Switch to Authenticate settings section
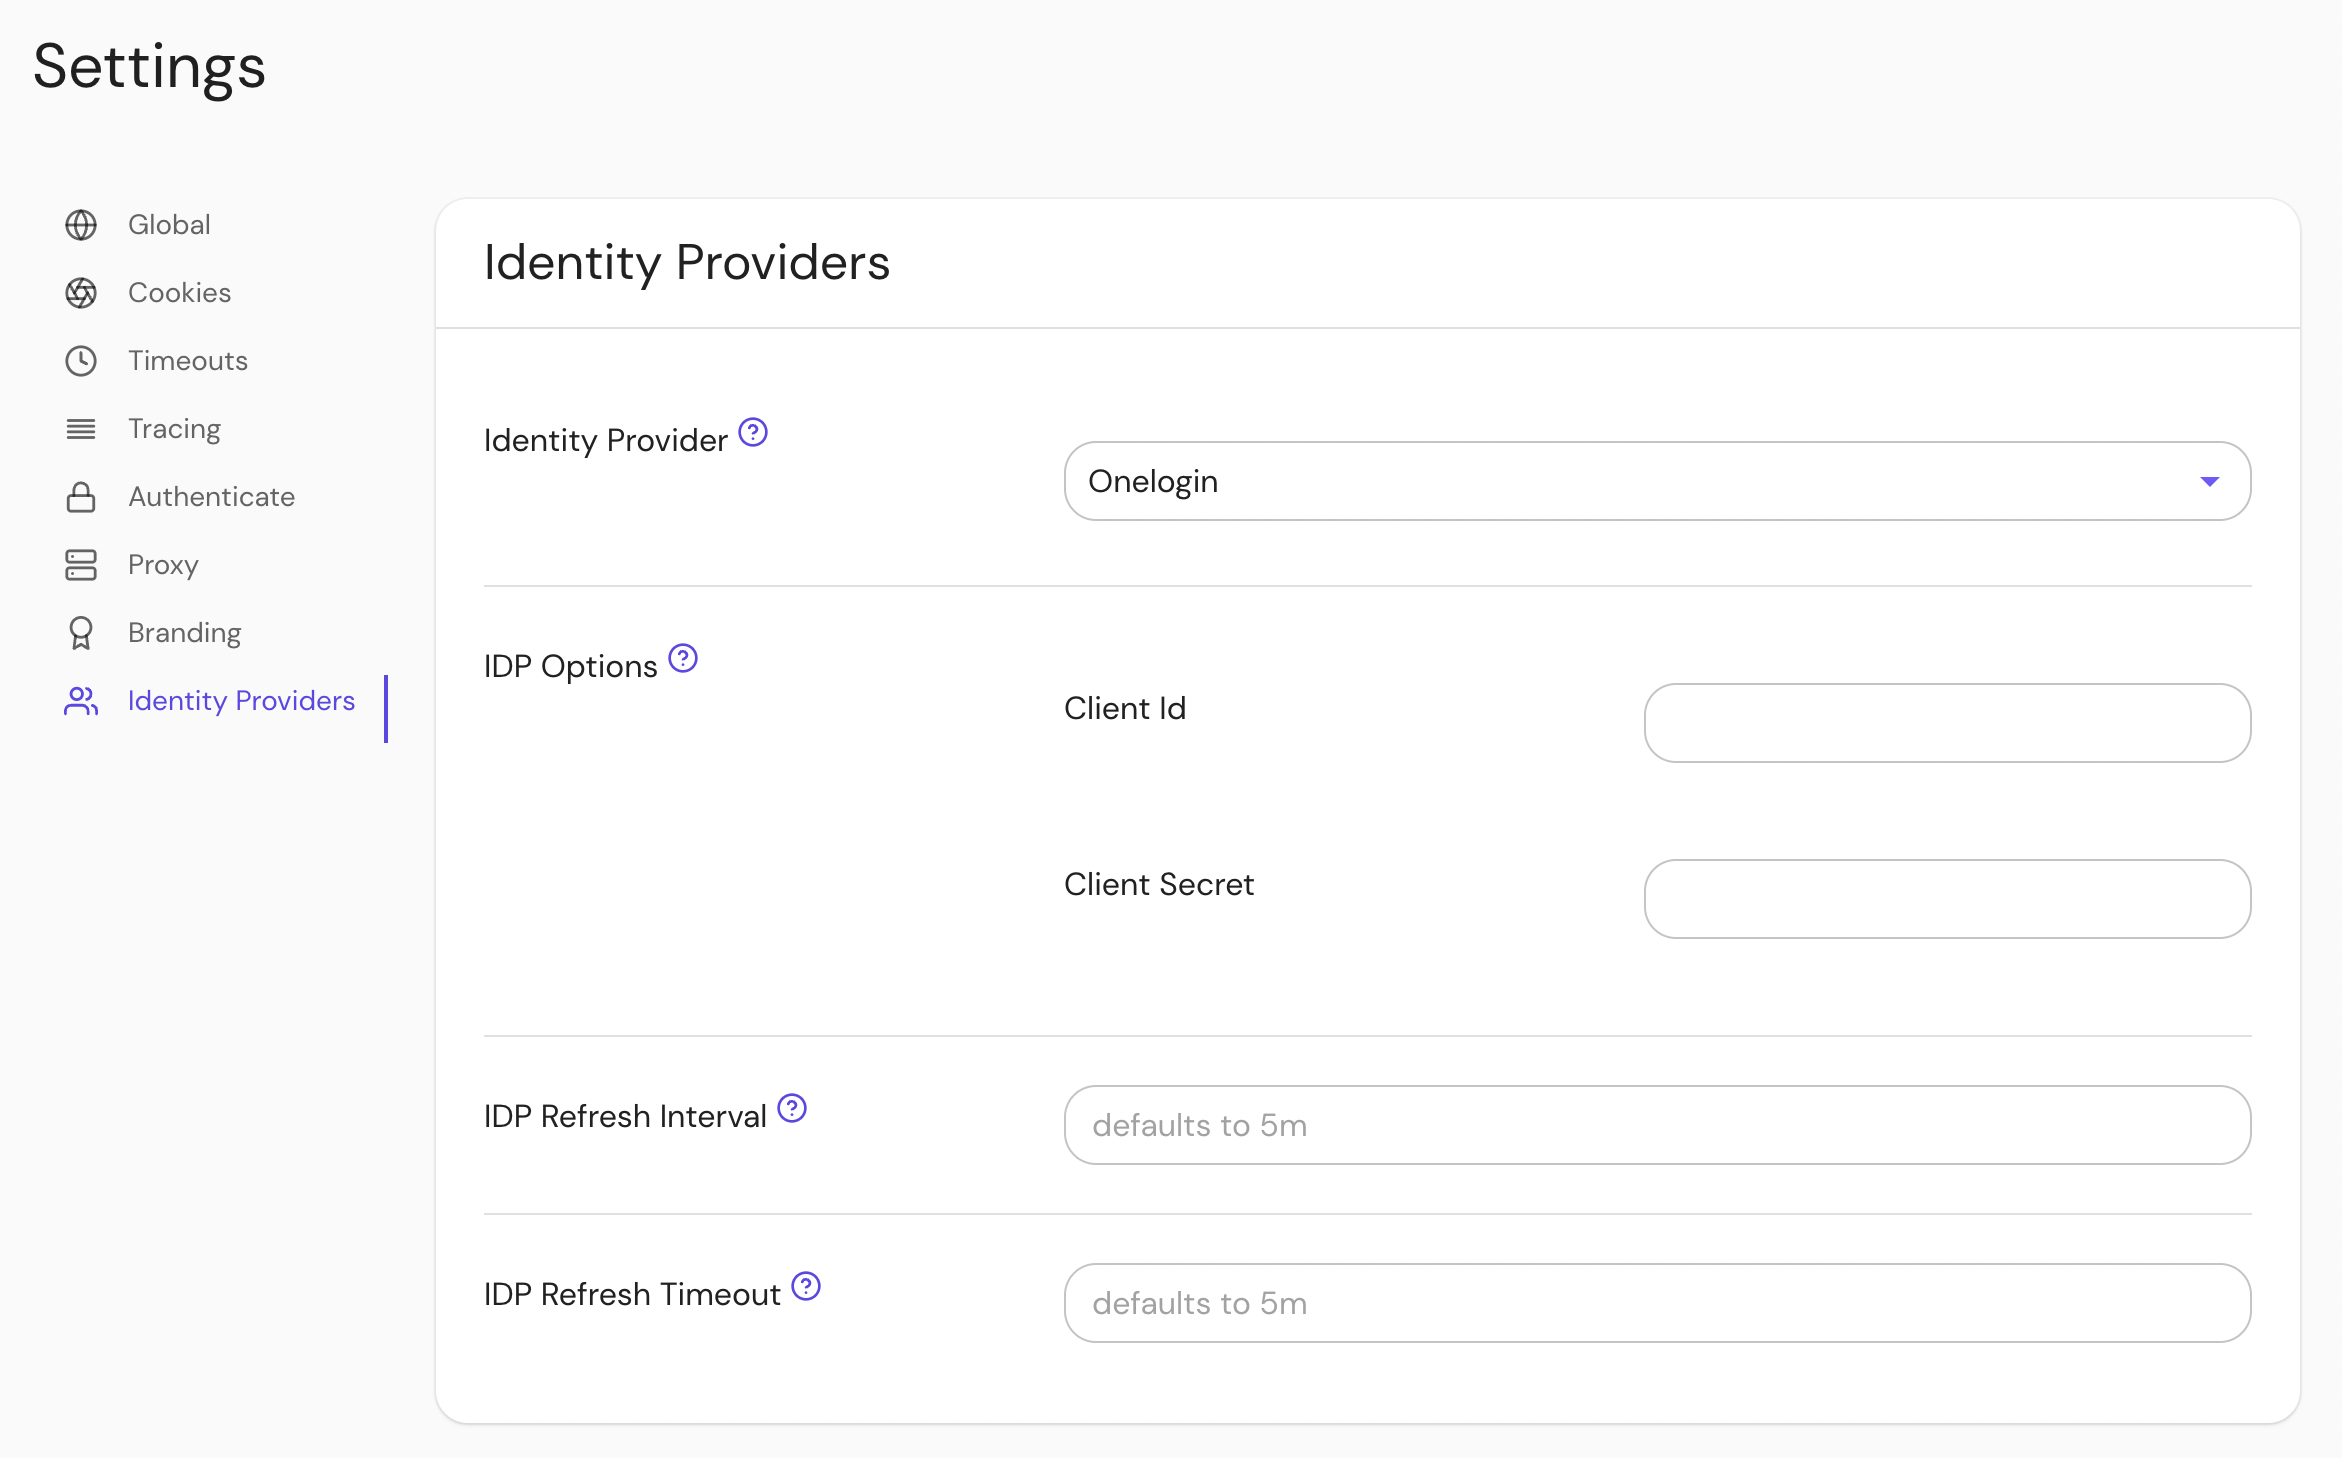 (x=211, y=497)
